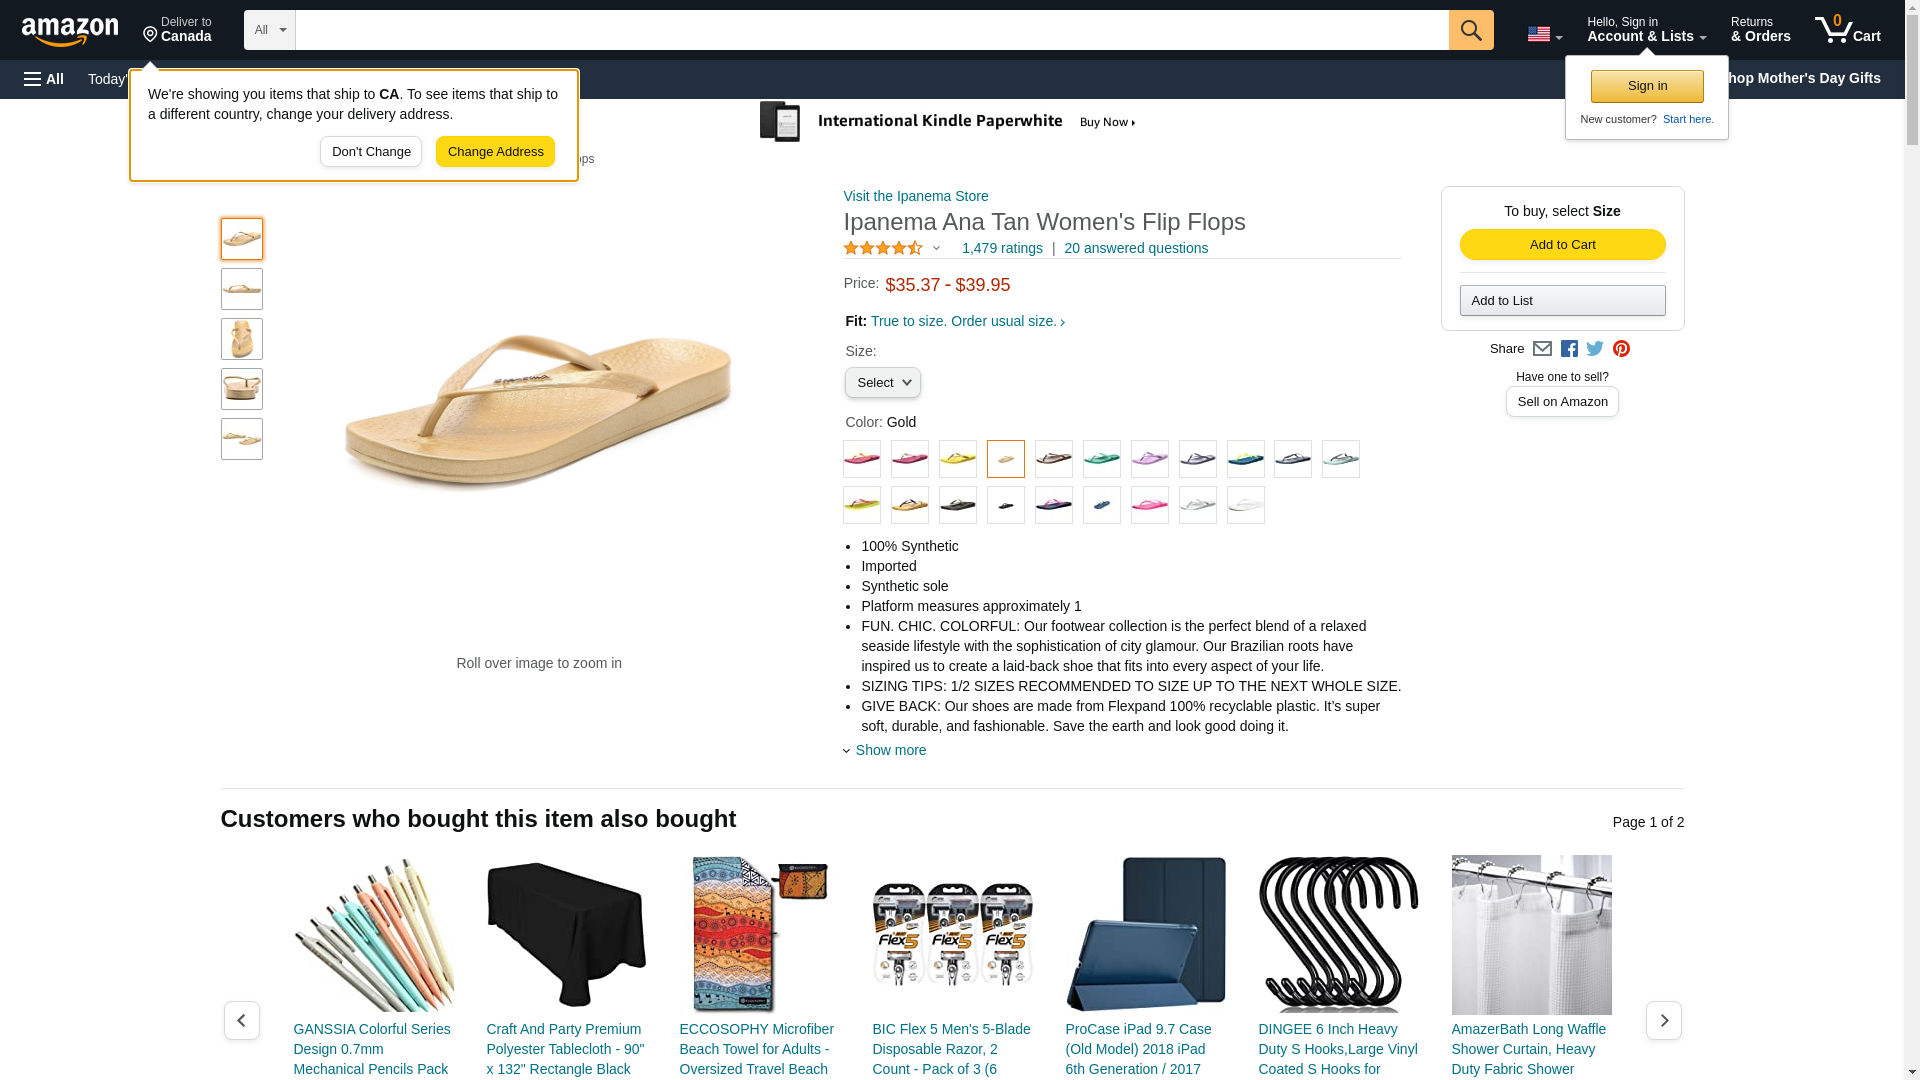The width and height of the screenshot is (1920, 1080).
Task: Open the Size Select dropdown
Action: point(882,383)
